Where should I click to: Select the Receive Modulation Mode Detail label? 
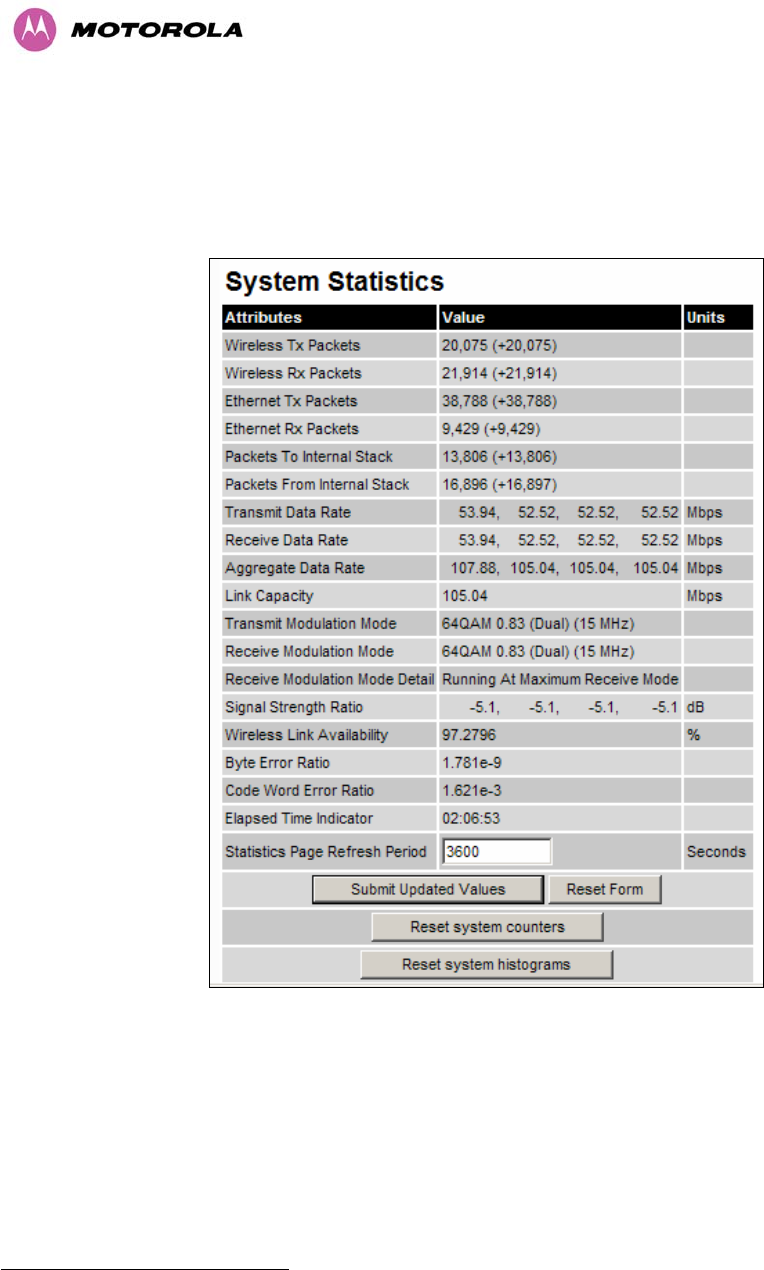[328, 679]
